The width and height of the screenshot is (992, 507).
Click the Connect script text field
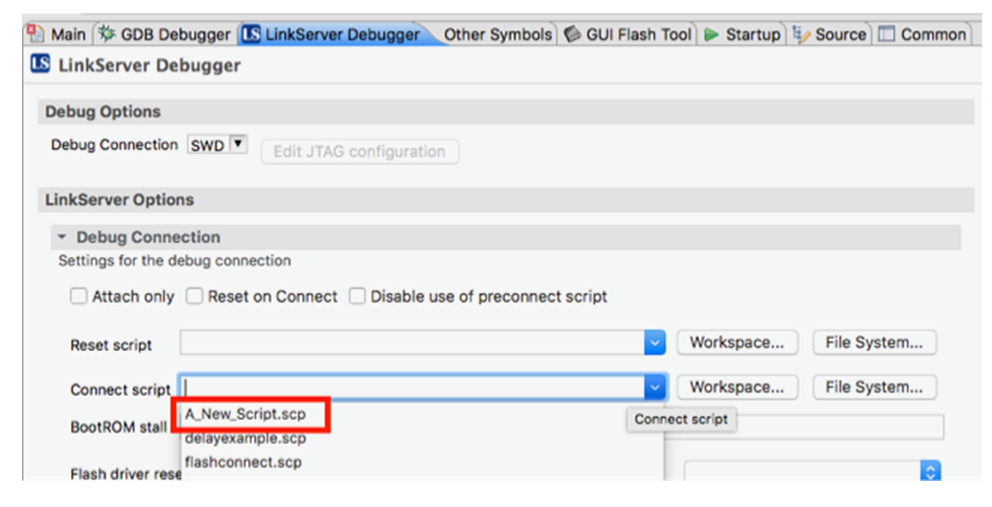412,388
